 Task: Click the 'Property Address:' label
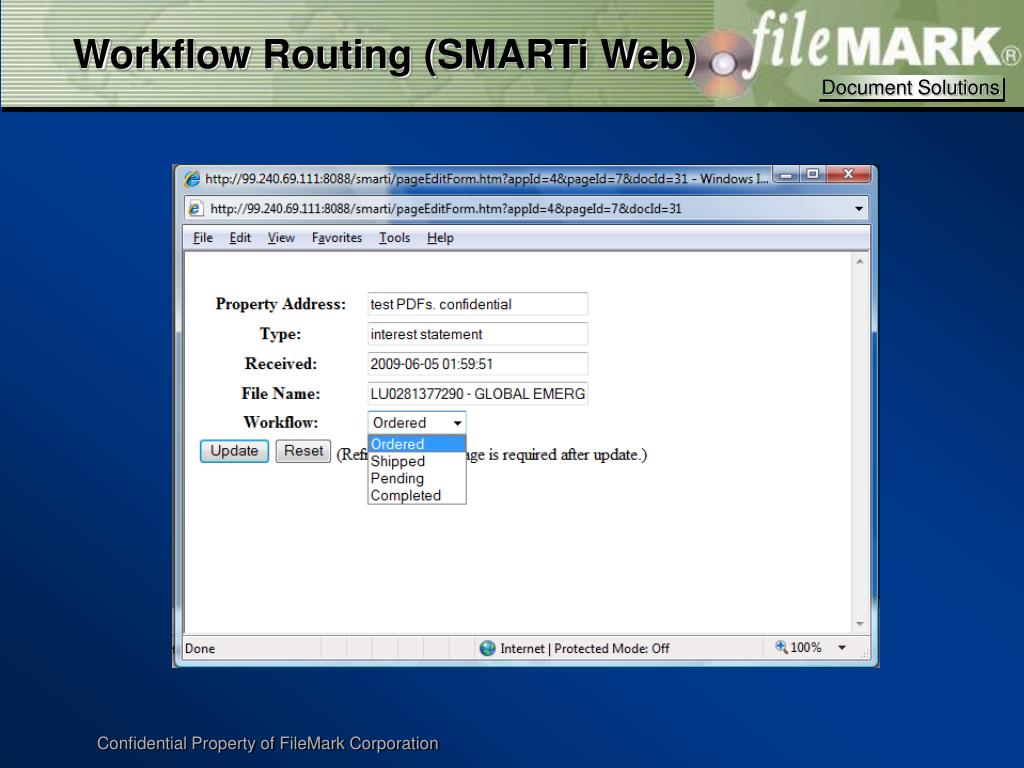click(x=281, y=304)
